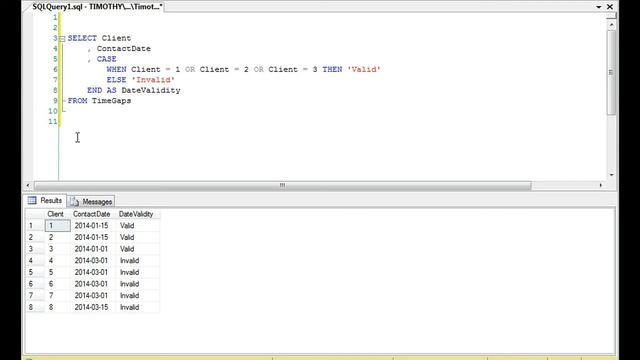The height and width of the screenshot is (360, 640).
Task: Click the Invalid cell in row 7
Action: [x=138, y=296]
